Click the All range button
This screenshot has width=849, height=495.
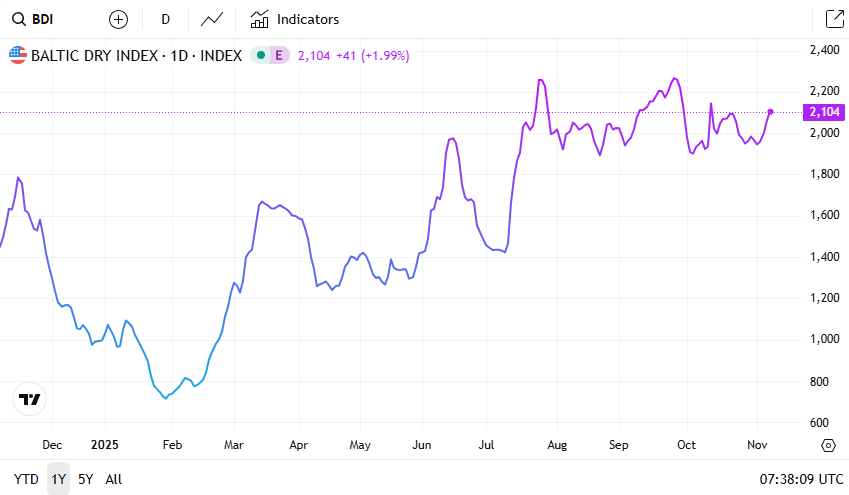(113, 479)
